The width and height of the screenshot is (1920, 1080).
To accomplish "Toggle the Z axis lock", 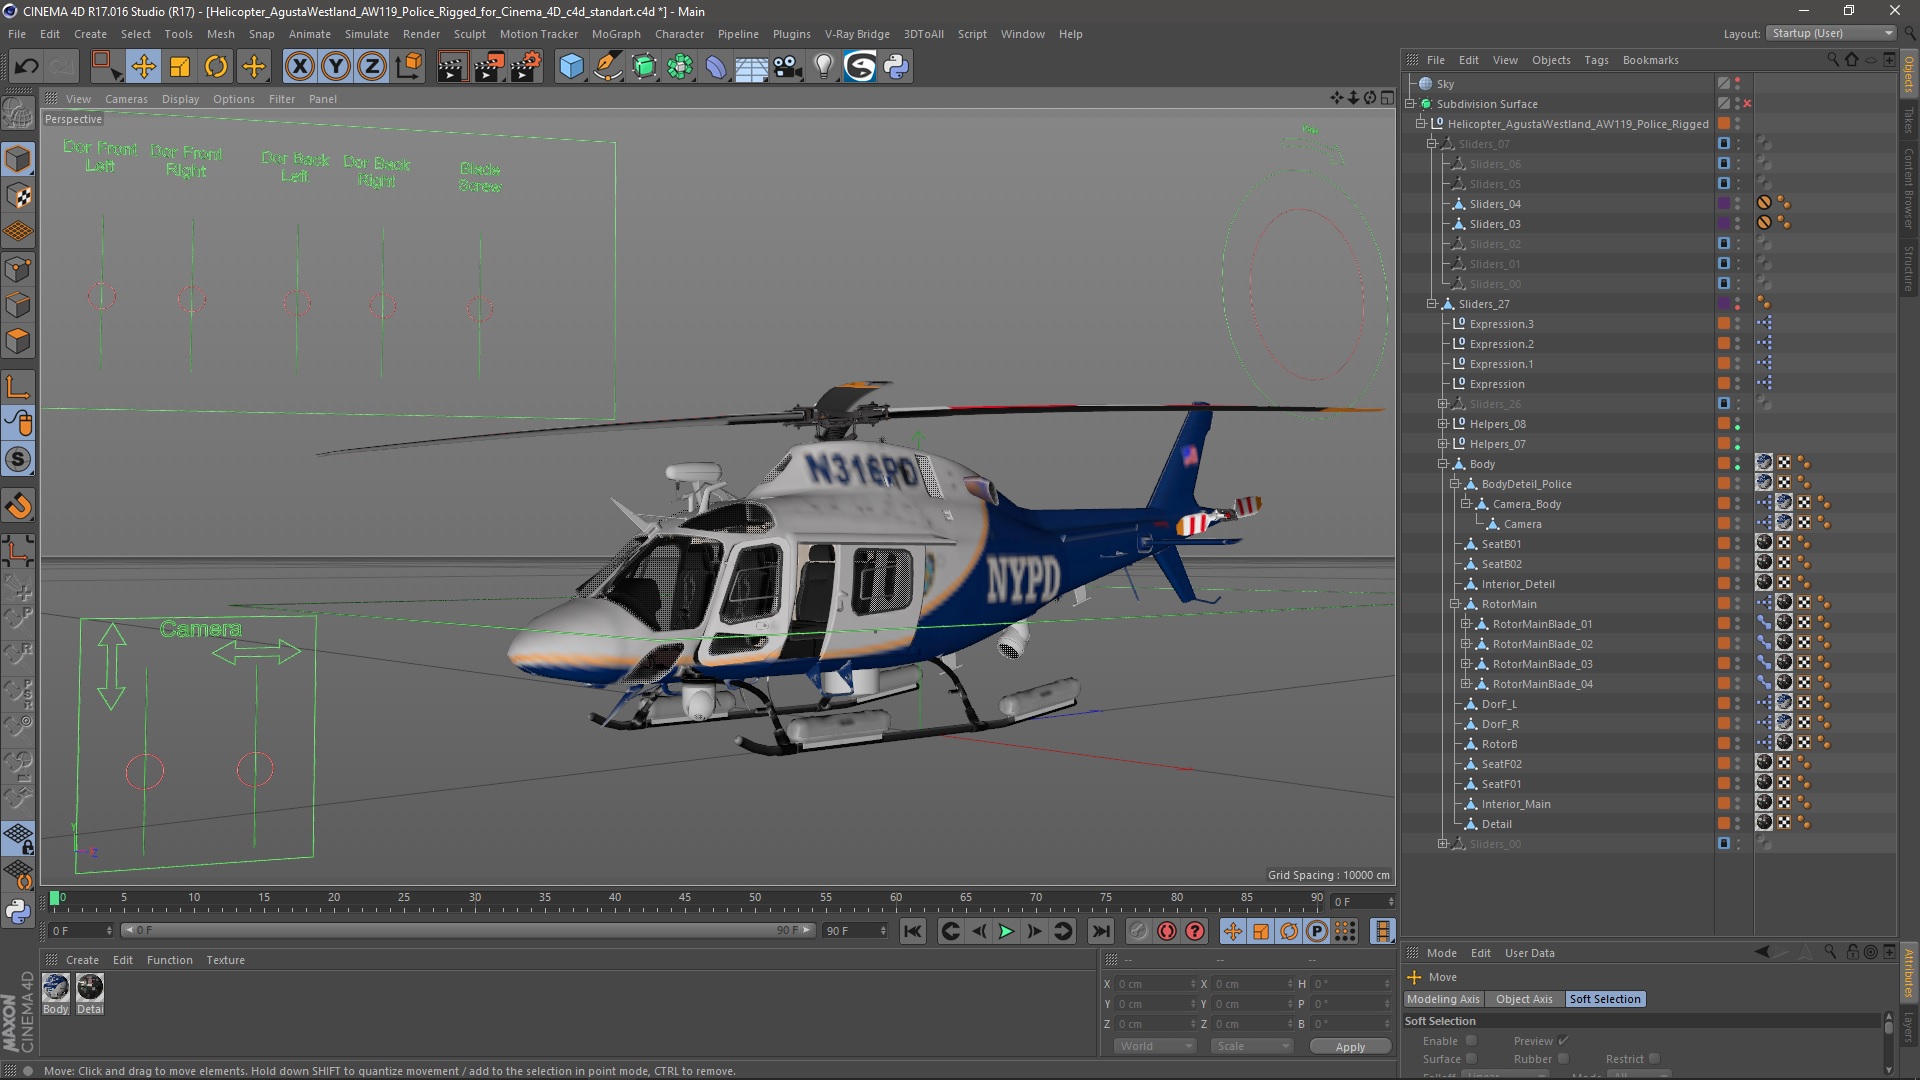I will tap(372, 67).
